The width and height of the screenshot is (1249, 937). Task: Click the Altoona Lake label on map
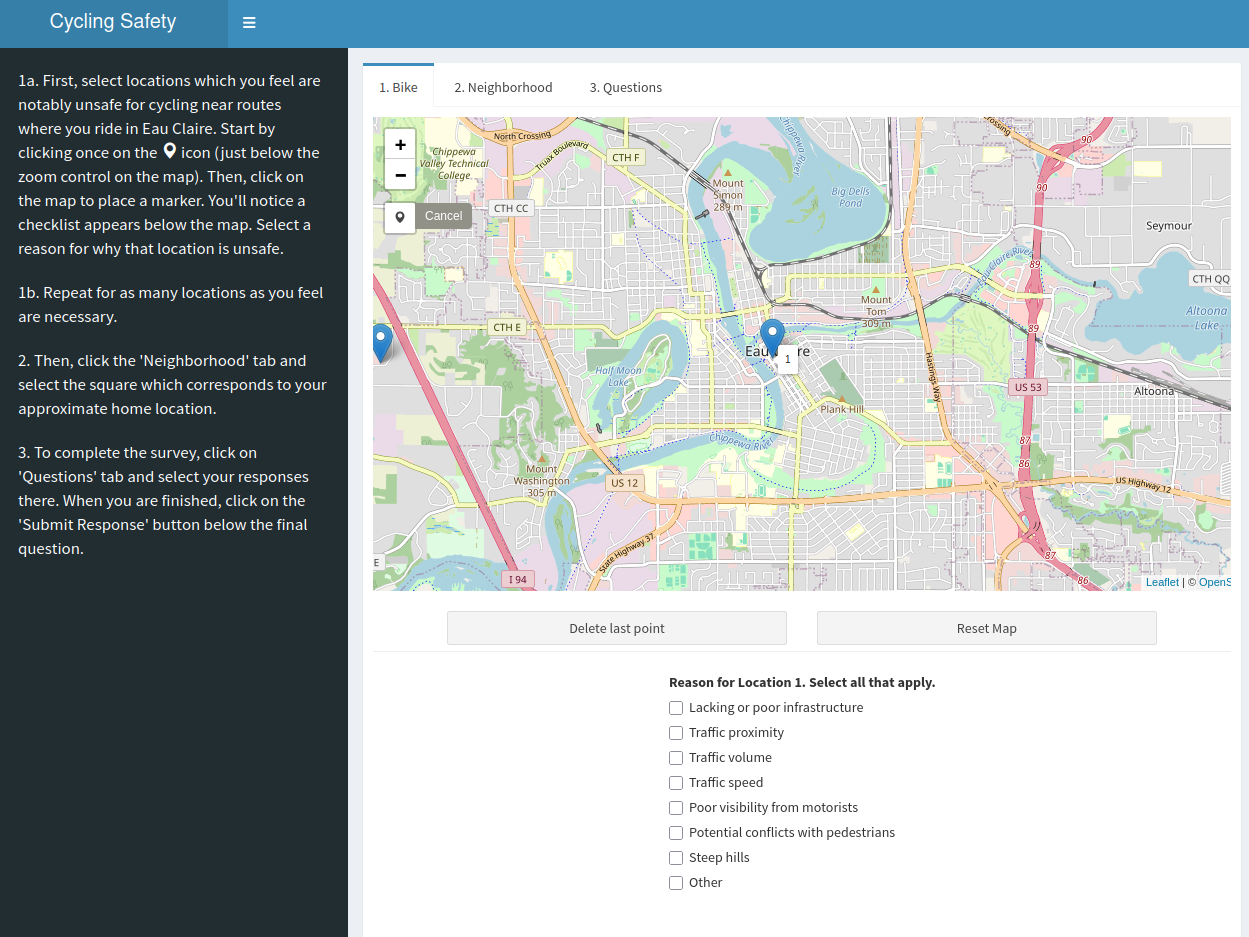1206,318
